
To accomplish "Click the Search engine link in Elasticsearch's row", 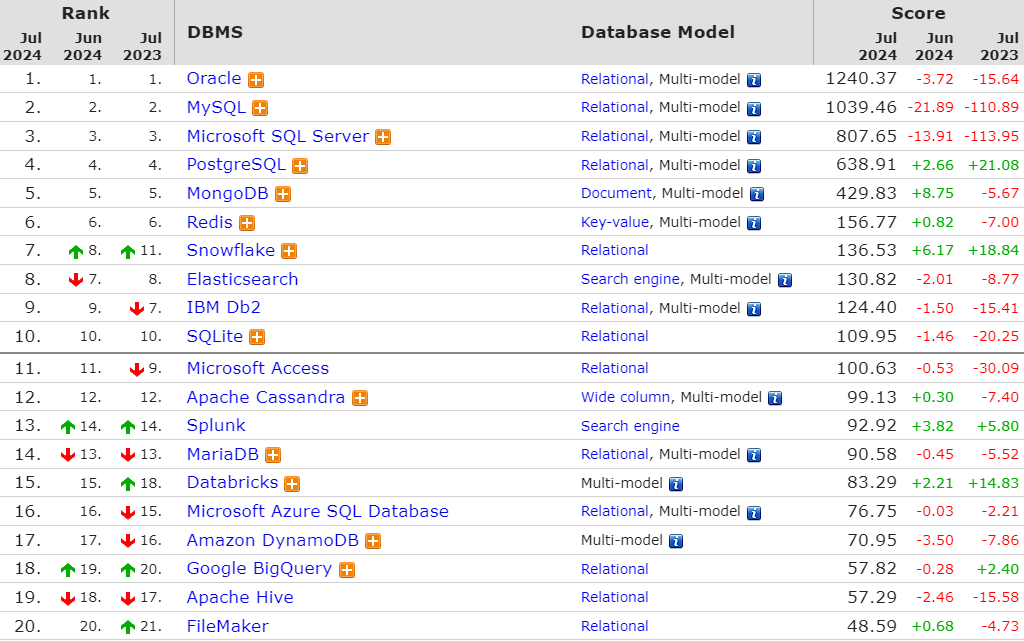I will (630, 280).
